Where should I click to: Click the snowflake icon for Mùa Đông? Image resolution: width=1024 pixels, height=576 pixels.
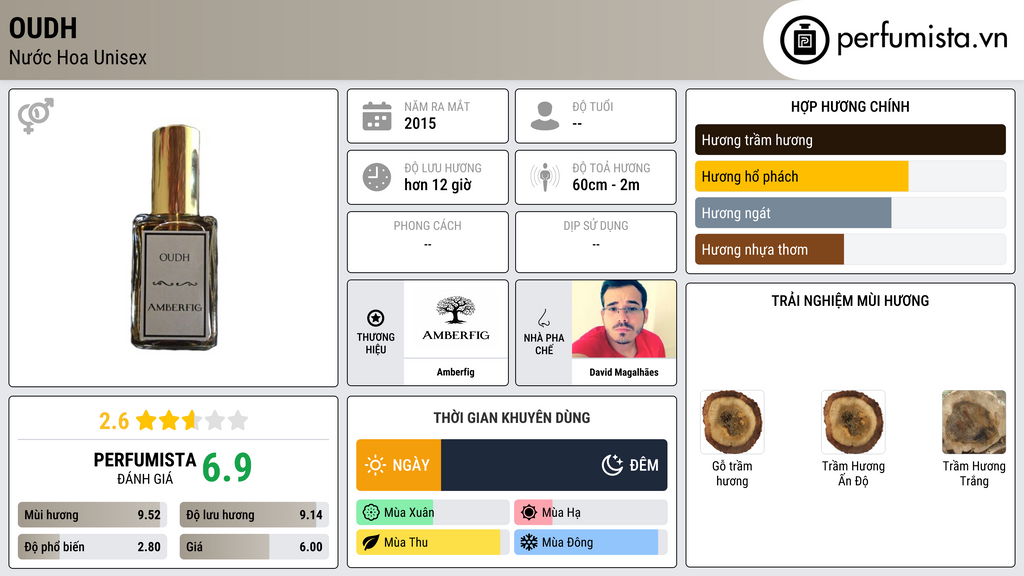[x=529, y=542]
